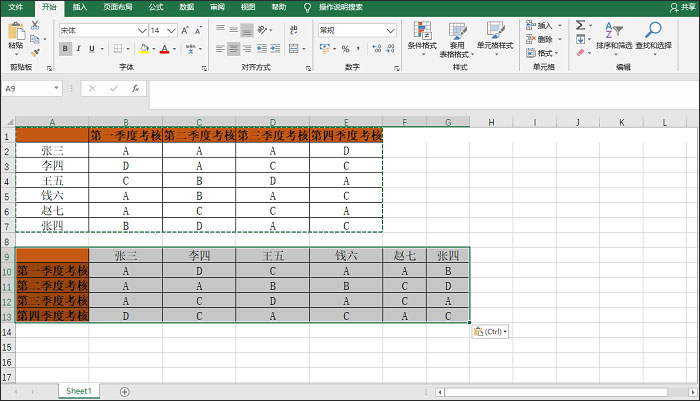
Task: Add a new sheet with plus icon
Action: tap(125, 392)
